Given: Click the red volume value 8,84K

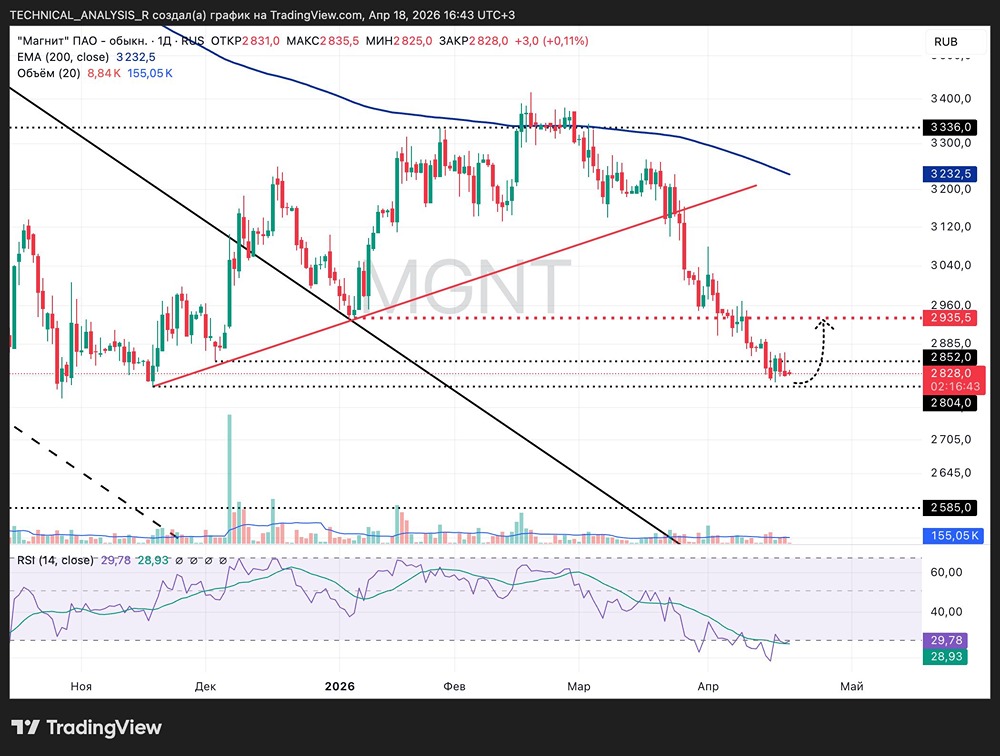Looking at the screenshot, I should click(104, 73).
